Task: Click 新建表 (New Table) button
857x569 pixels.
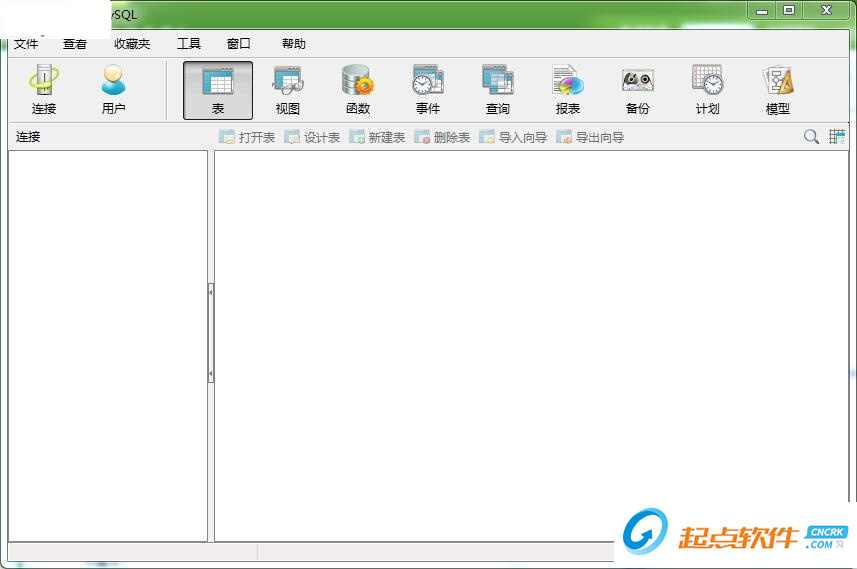Action: click(x=377, y=137)
